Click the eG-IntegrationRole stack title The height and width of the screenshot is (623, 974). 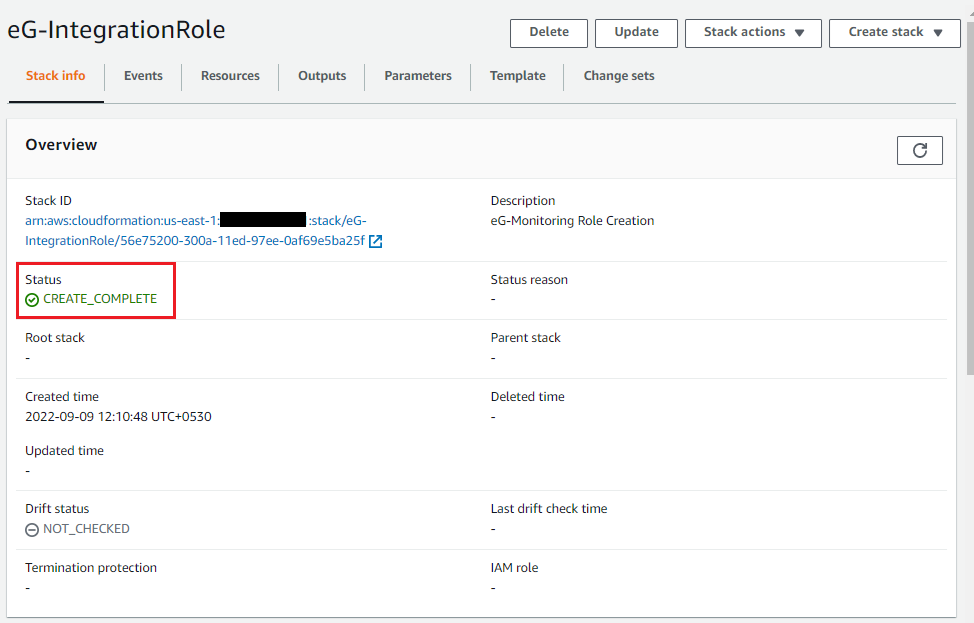[x=116, y=30]
